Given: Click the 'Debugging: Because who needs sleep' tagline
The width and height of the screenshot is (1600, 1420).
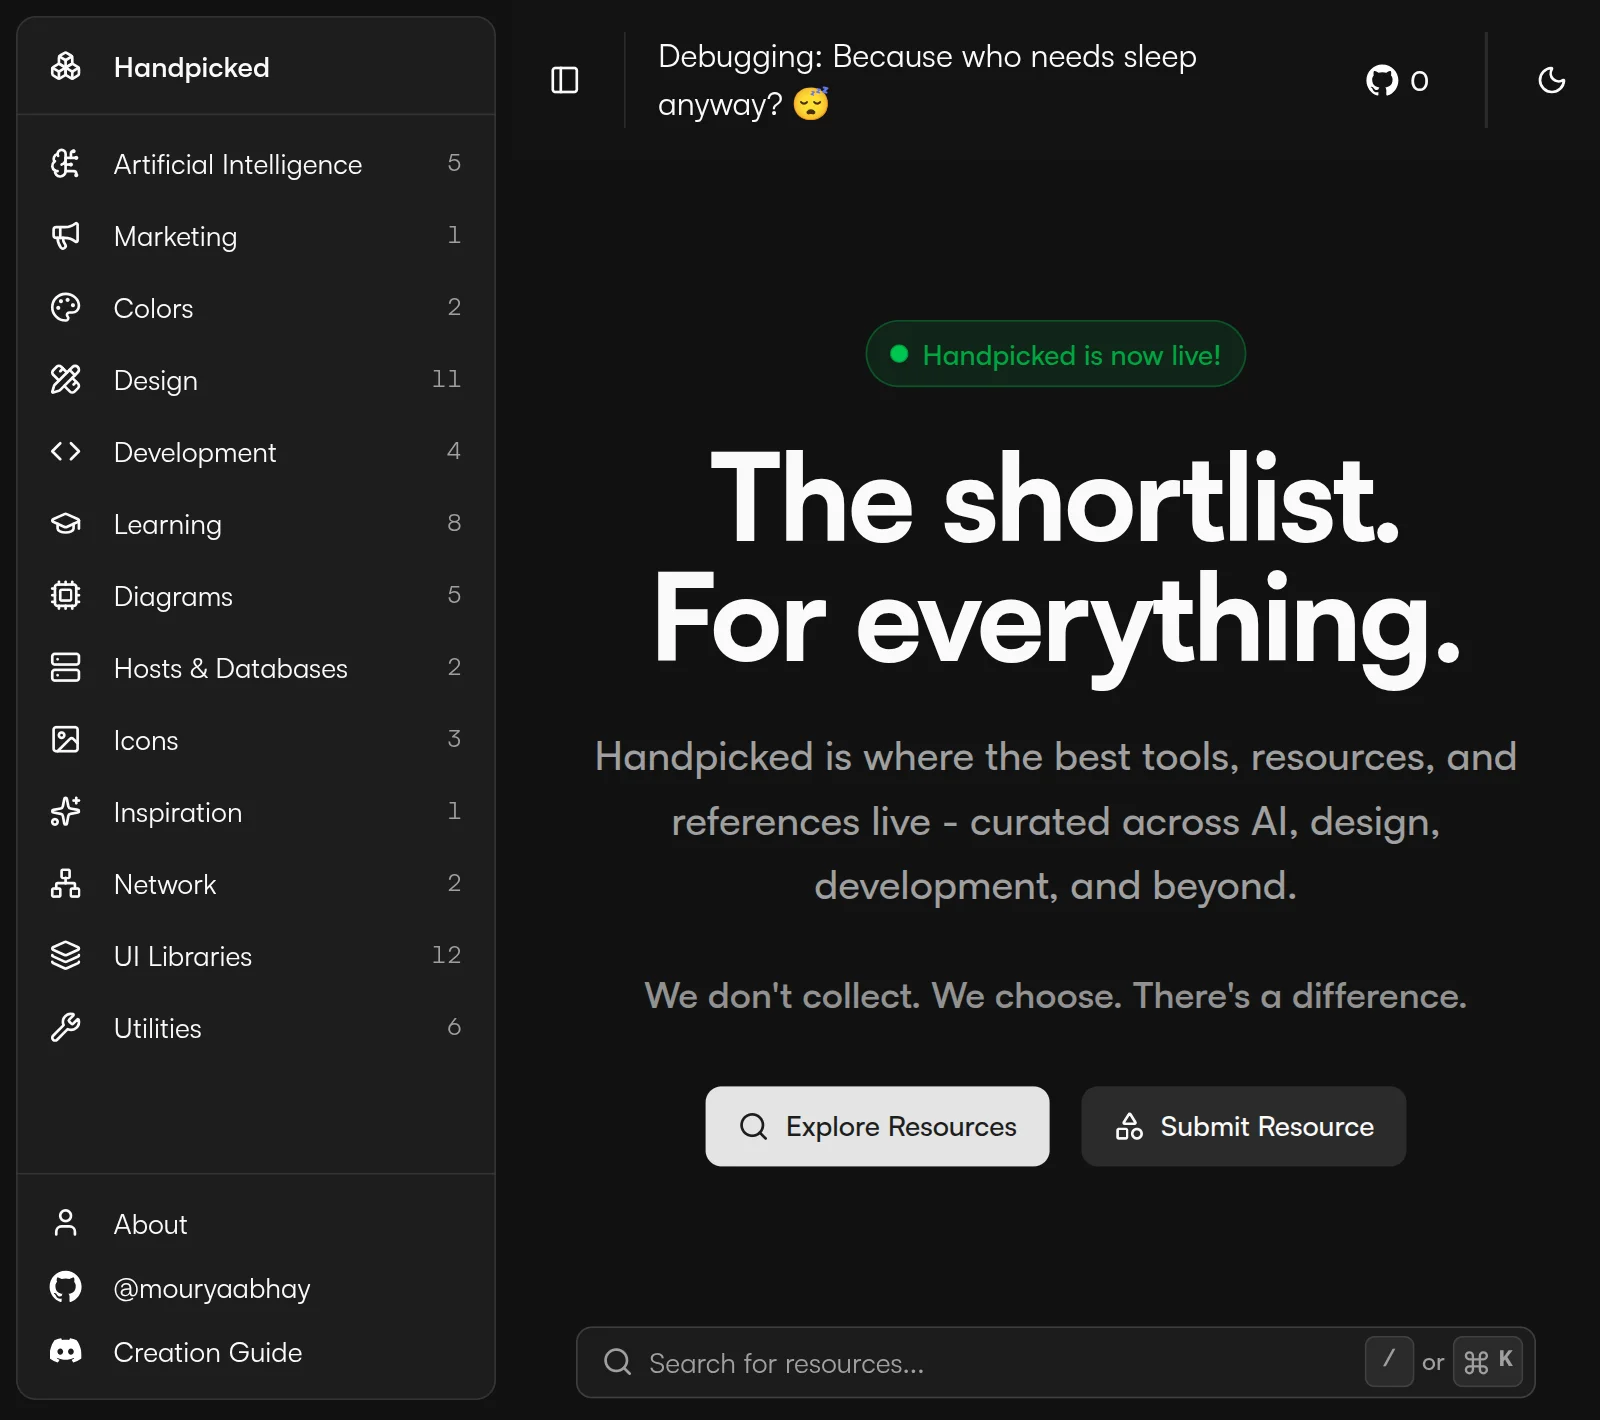Looking at the screenshot, I should point(927,80).
